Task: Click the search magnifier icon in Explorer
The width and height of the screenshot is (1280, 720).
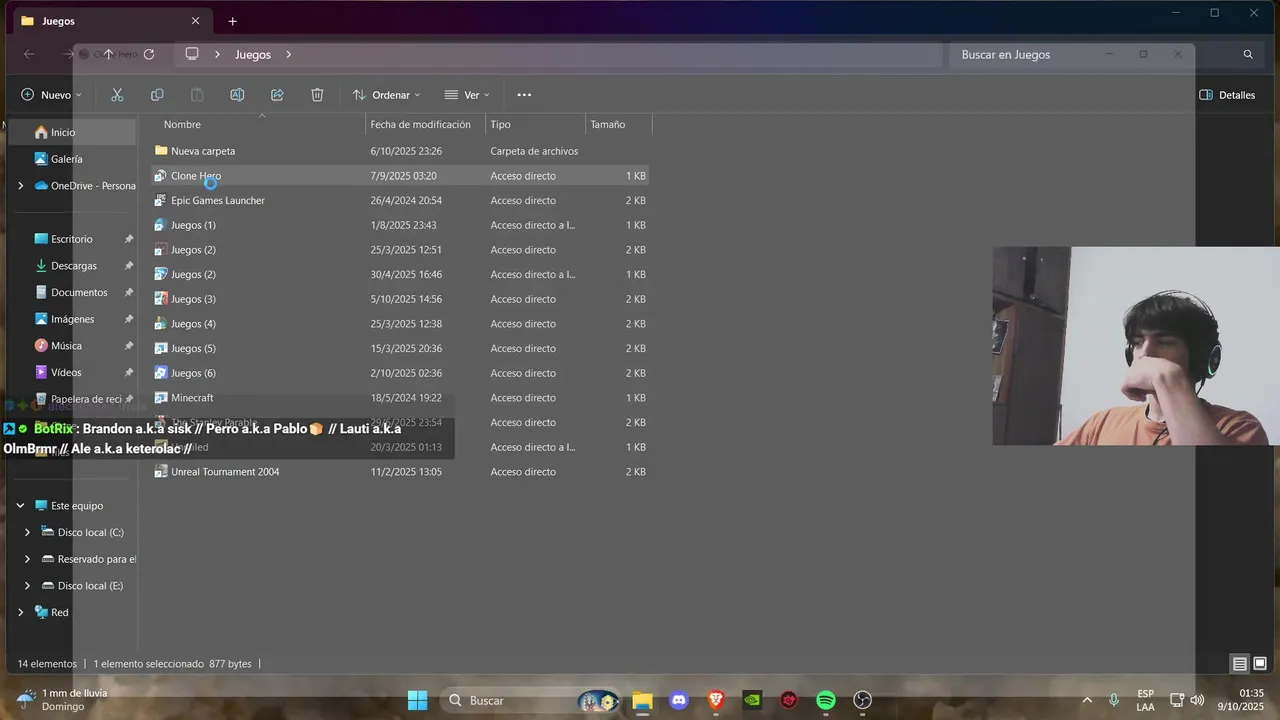Action: tap(1248, 55)
